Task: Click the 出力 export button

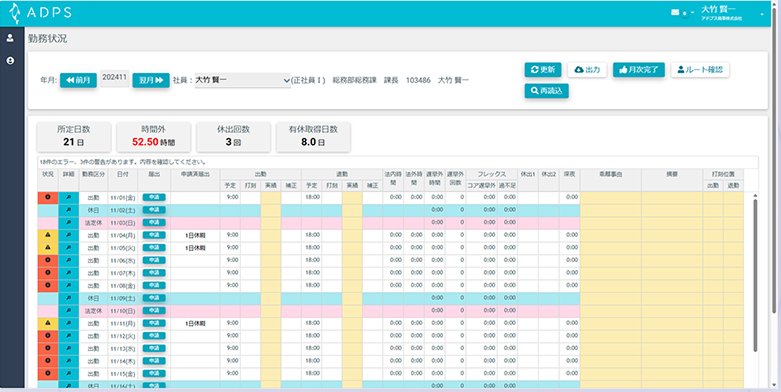Action: click(587, 70)
